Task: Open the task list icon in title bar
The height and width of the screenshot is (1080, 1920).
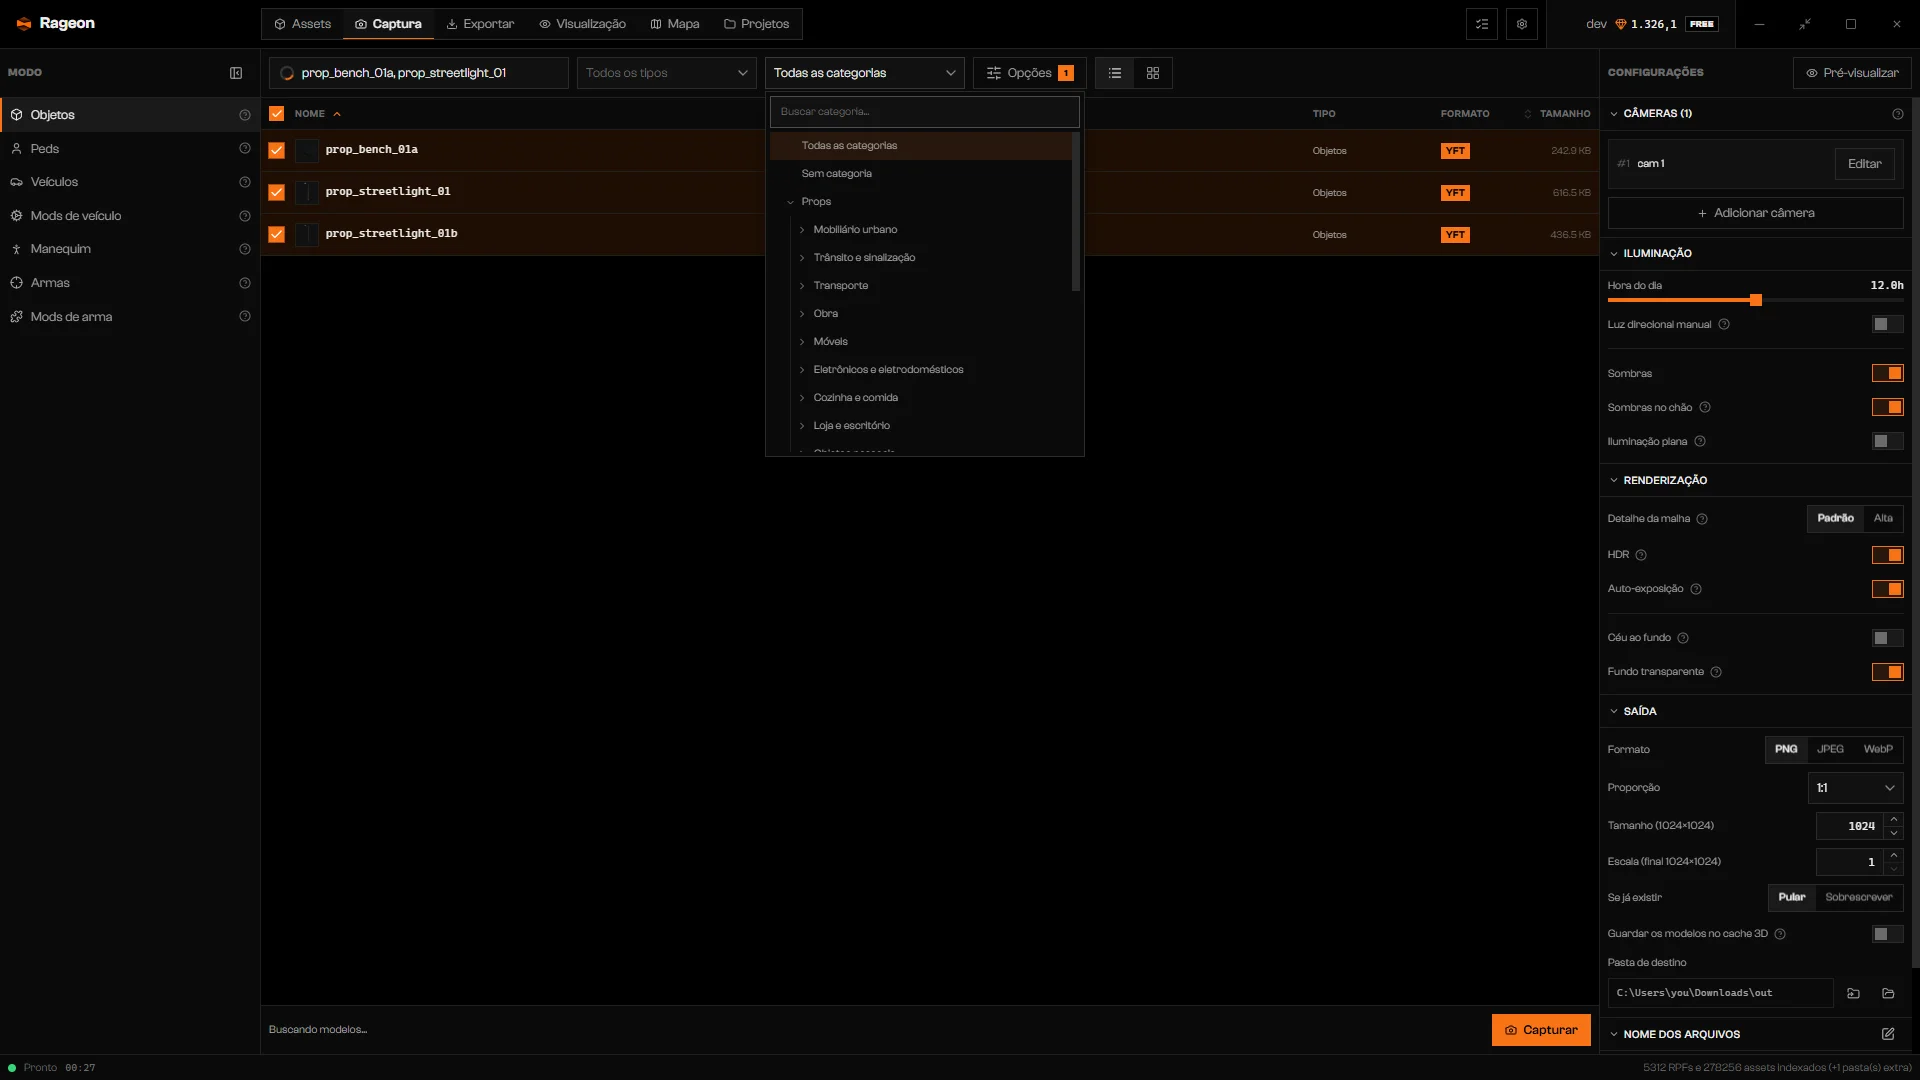Action: tap(1482, 24)
